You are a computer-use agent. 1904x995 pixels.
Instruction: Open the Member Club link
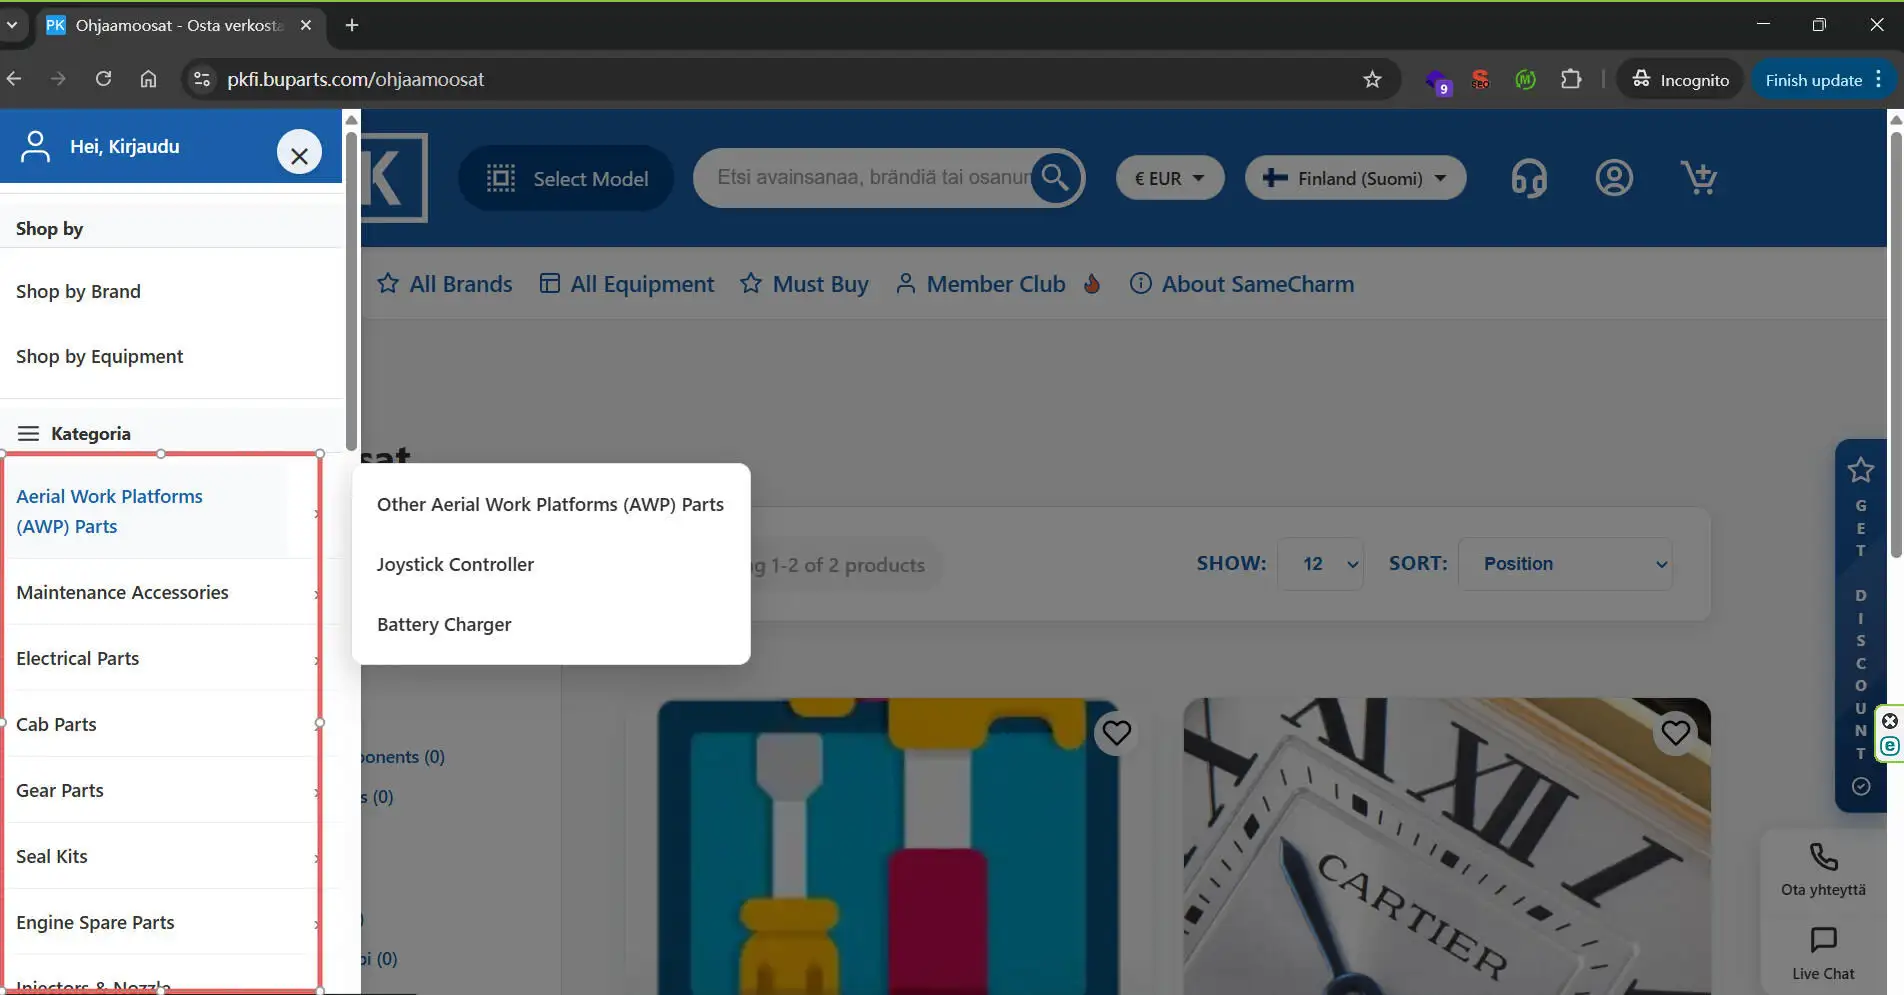tap(996, 285)
